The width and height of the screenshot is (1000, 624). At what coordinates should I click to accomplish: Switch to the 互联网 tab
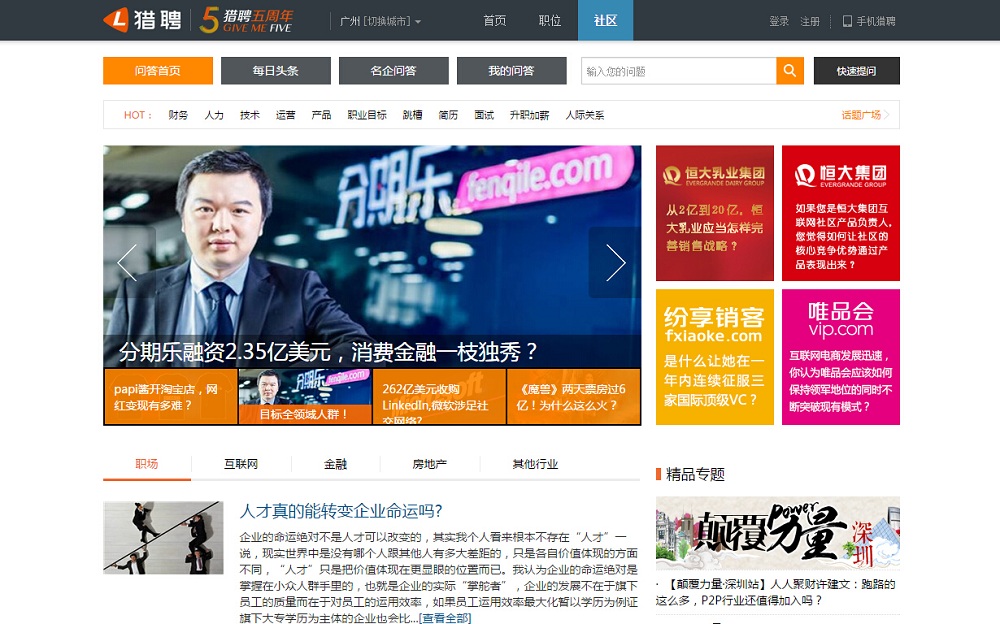(x=241, y=464)
